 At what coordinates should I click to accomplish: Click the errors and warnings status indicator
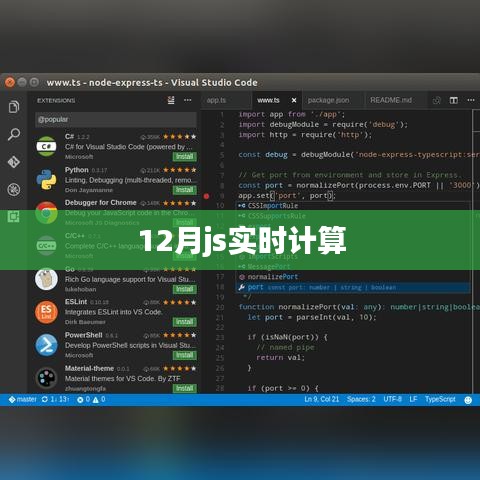pos(91,399)
